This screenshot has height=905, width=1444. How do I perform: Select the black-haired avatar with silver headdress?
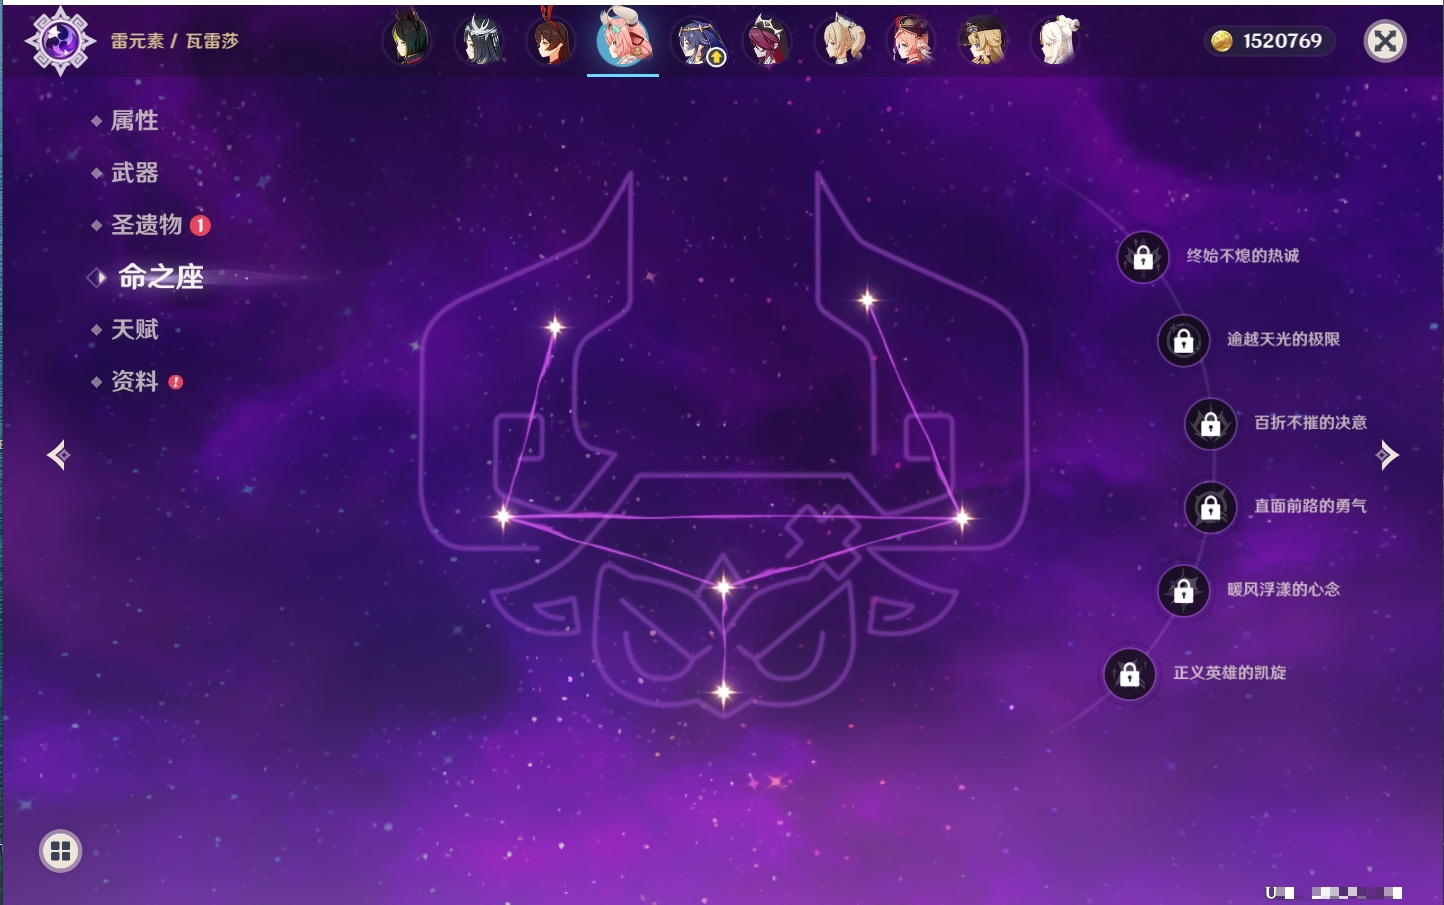coord(480,41)
